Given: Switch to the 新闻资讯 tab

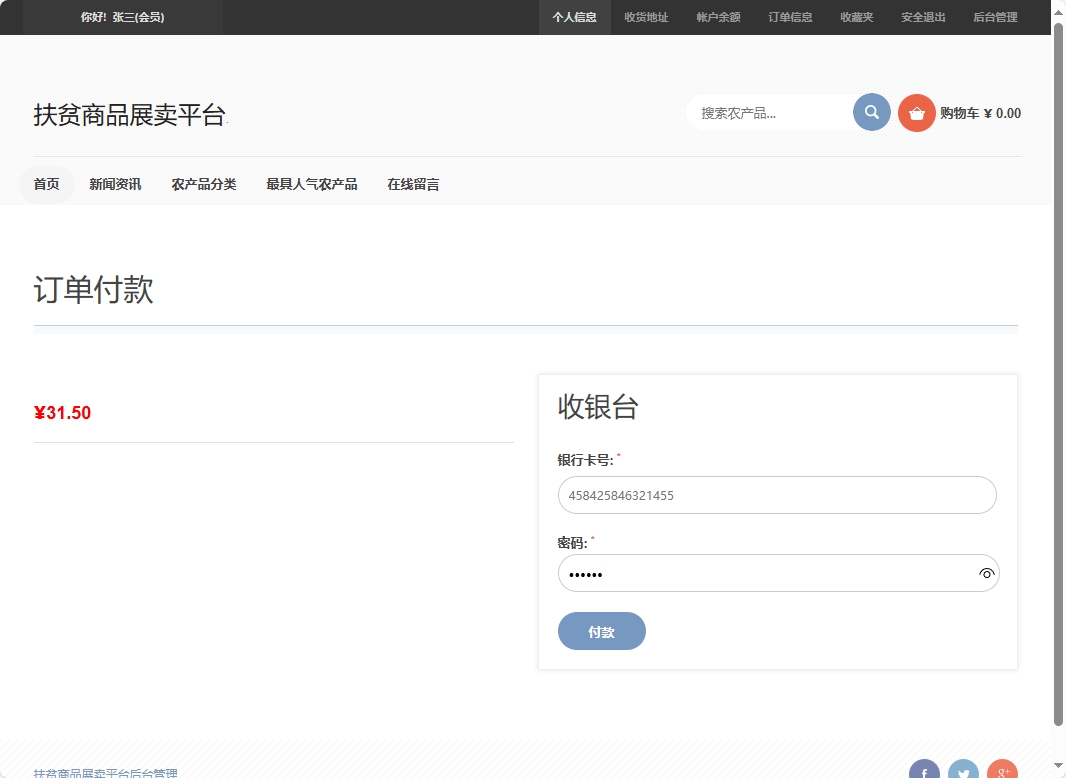Looking at the screenshot, I should click(115, 184).
